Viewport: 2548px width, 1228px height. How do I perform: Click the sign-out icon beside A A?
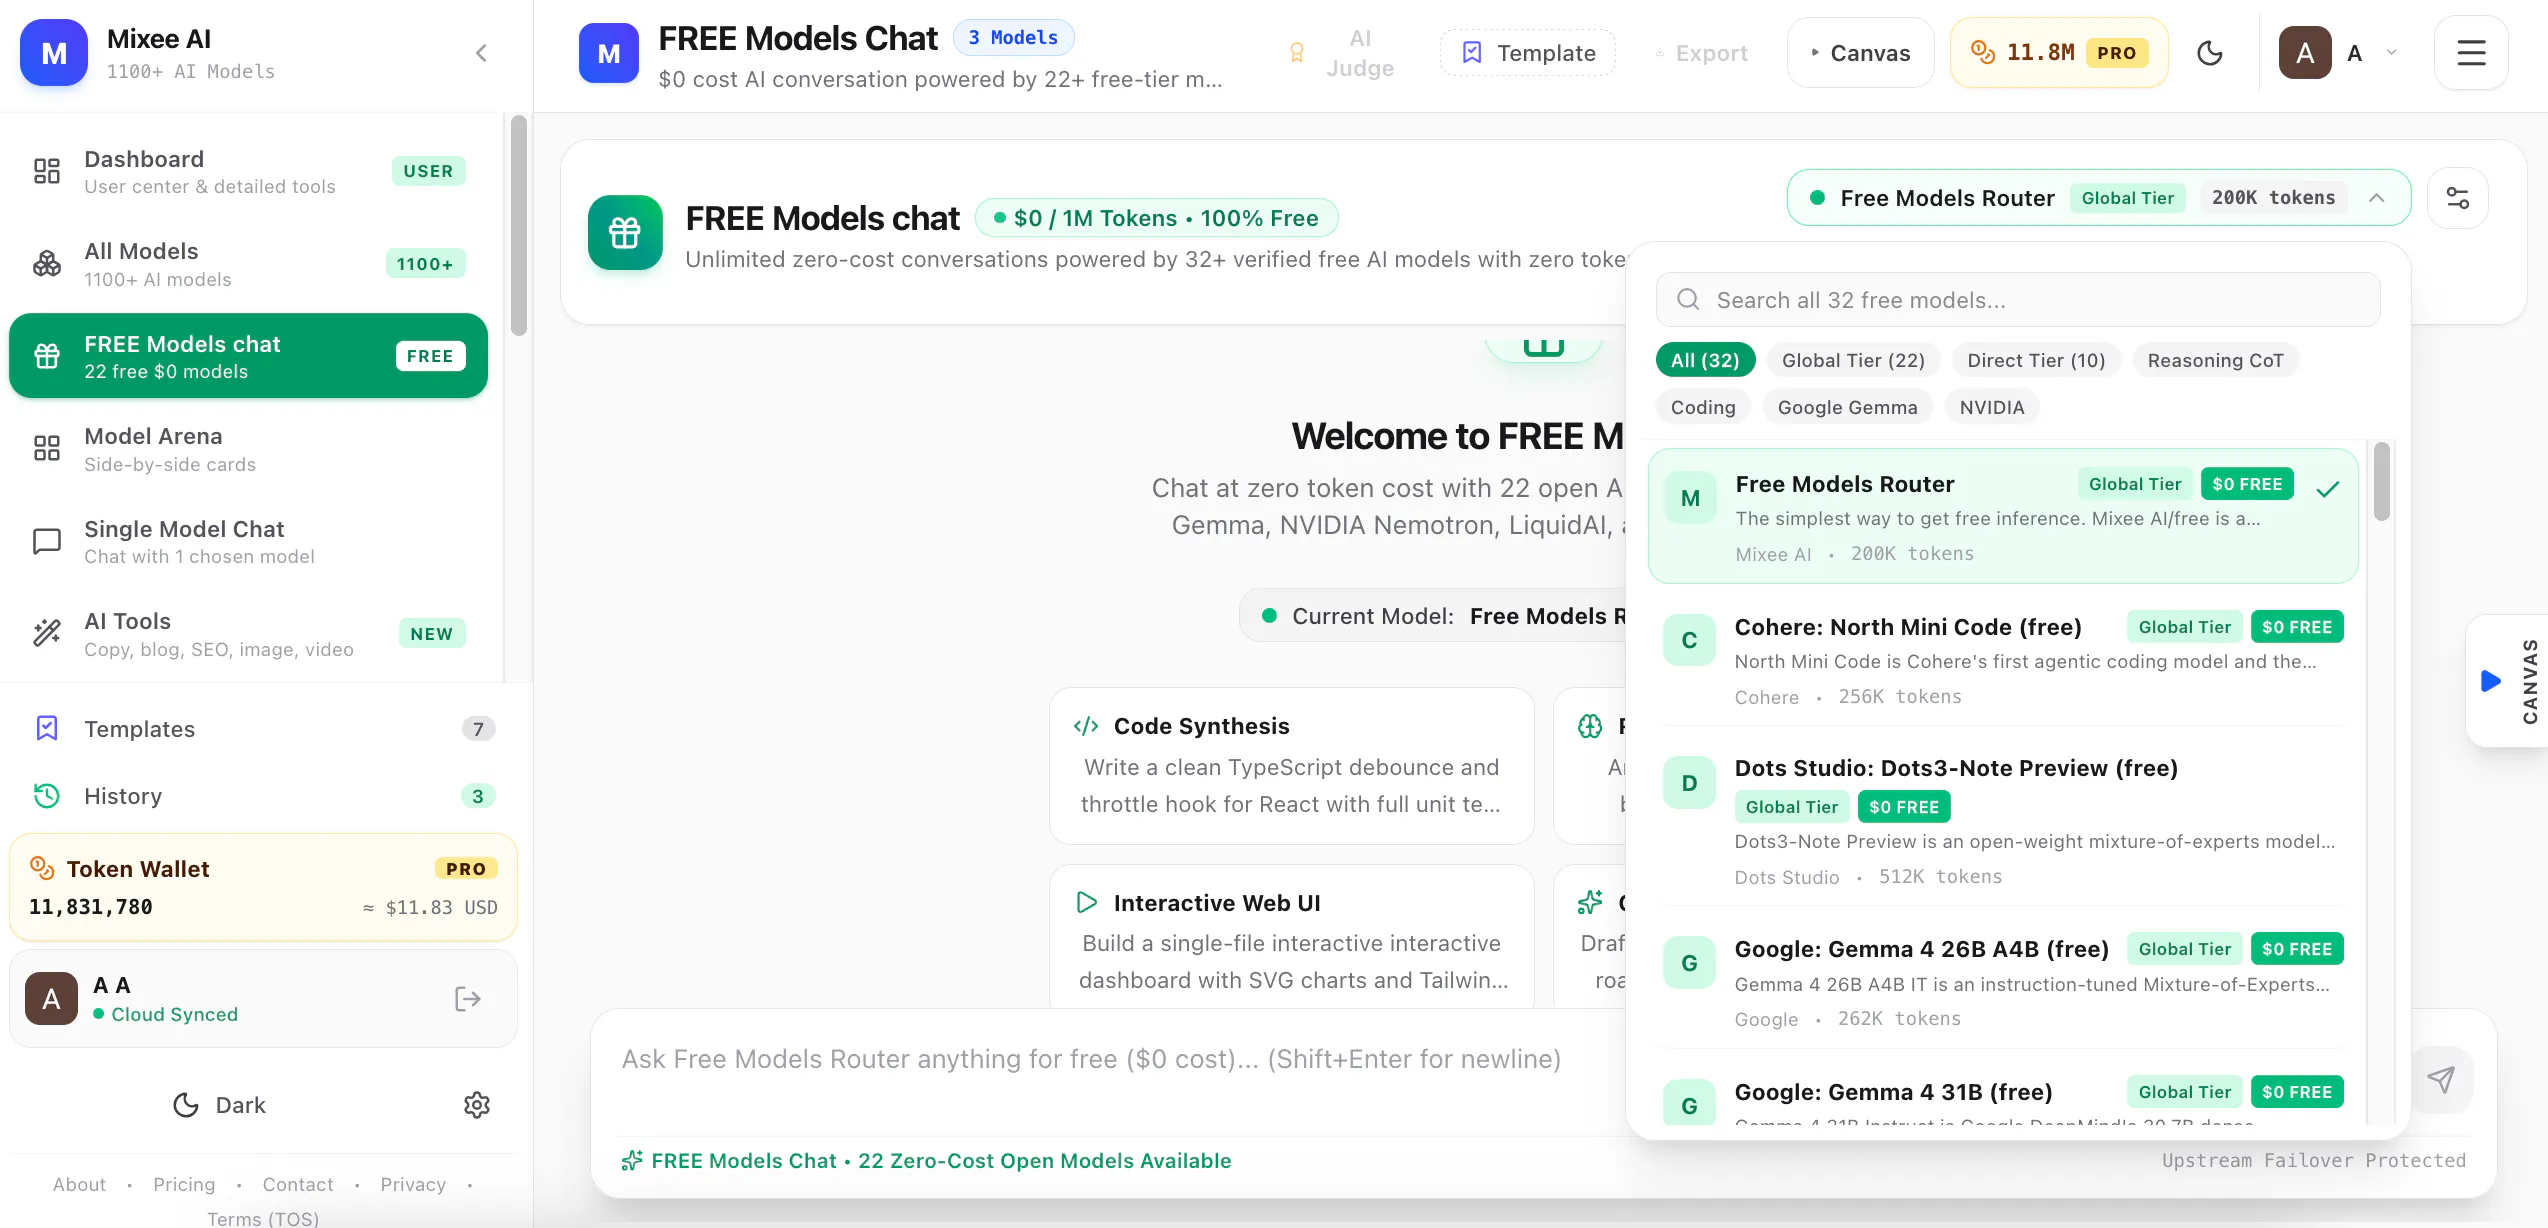(x=467, y=999)
